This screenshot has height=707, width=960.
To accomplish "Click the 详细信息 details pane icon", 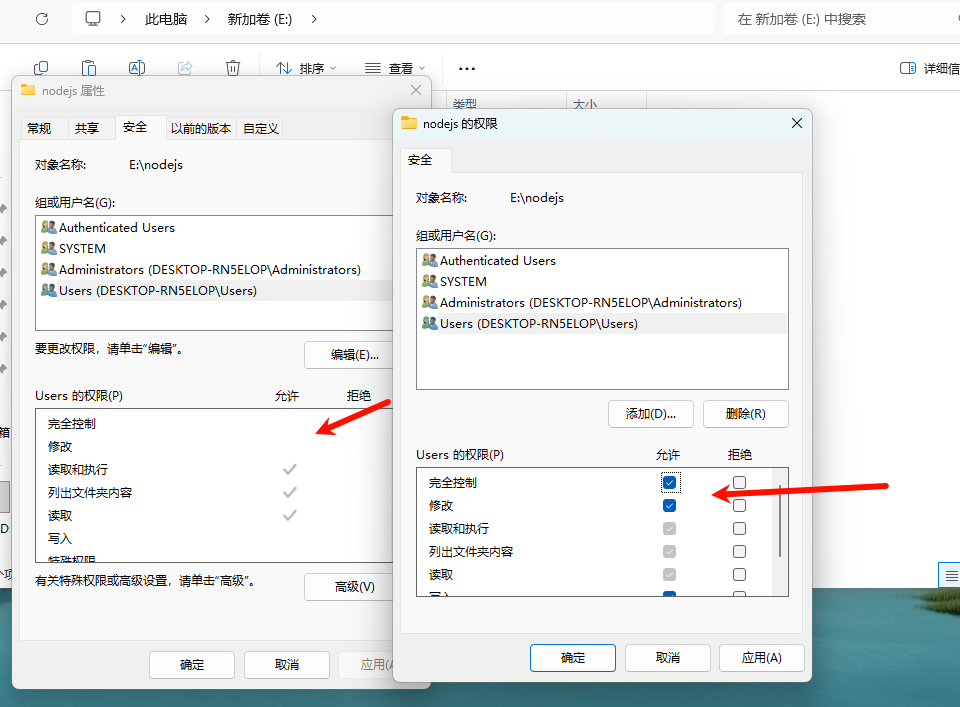I will 908,68.
